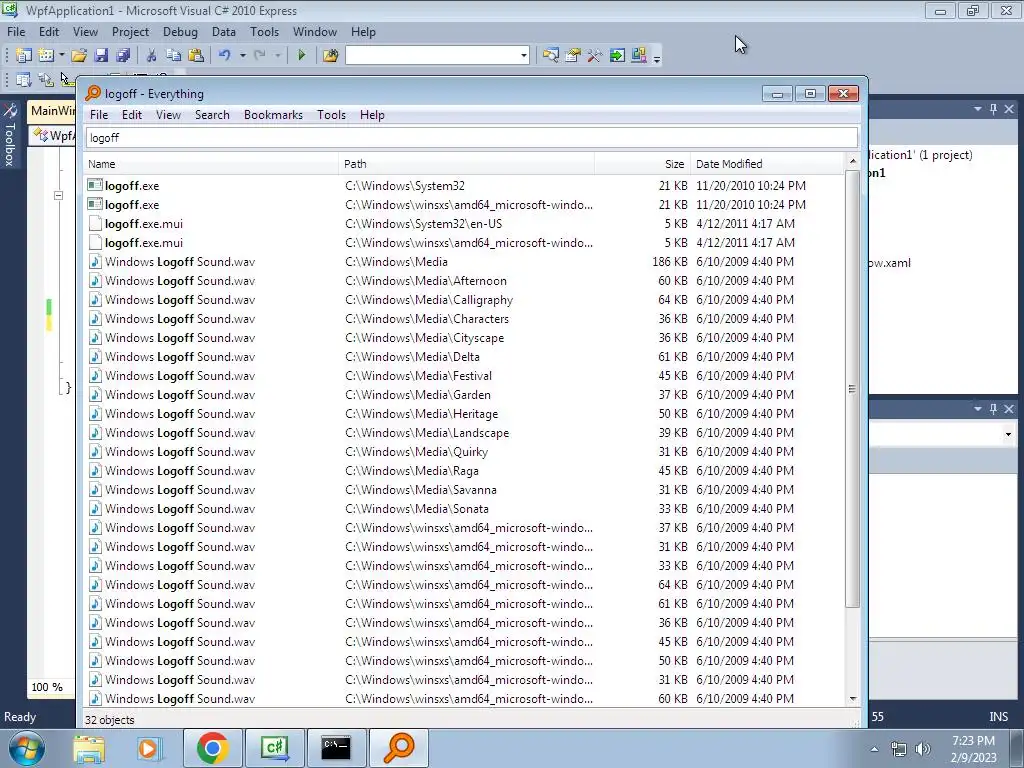The width and height of the screenshot is (1024, 768).
Task: Open Windows Explorer from taskbar
Action: (89, 748)
